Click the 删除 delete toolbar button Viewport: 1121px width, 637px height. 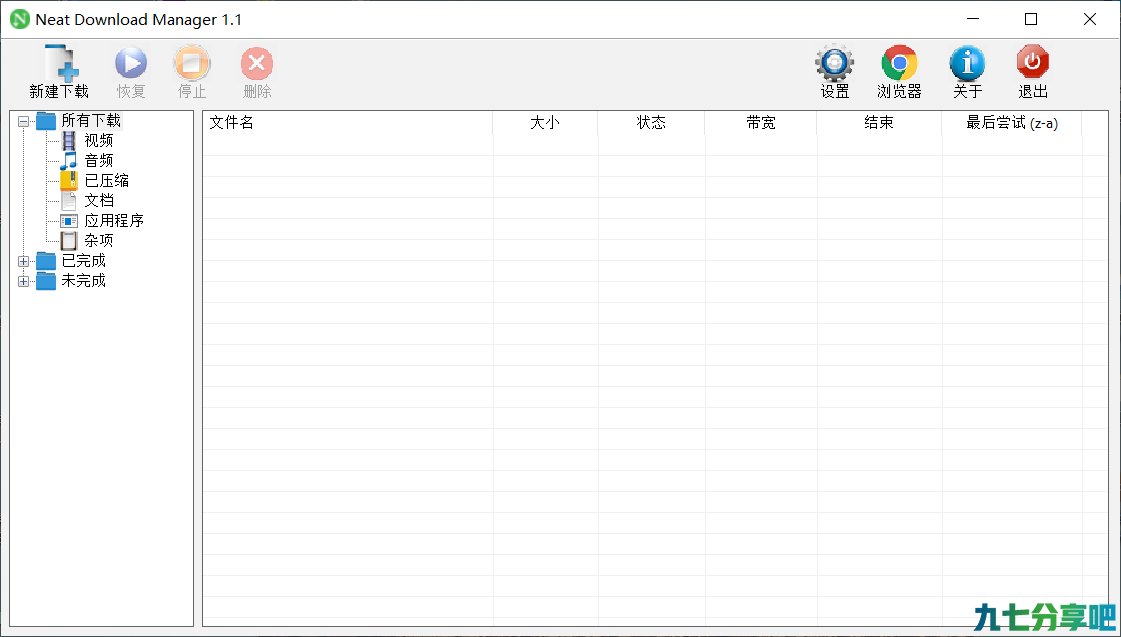pos(257,71)
